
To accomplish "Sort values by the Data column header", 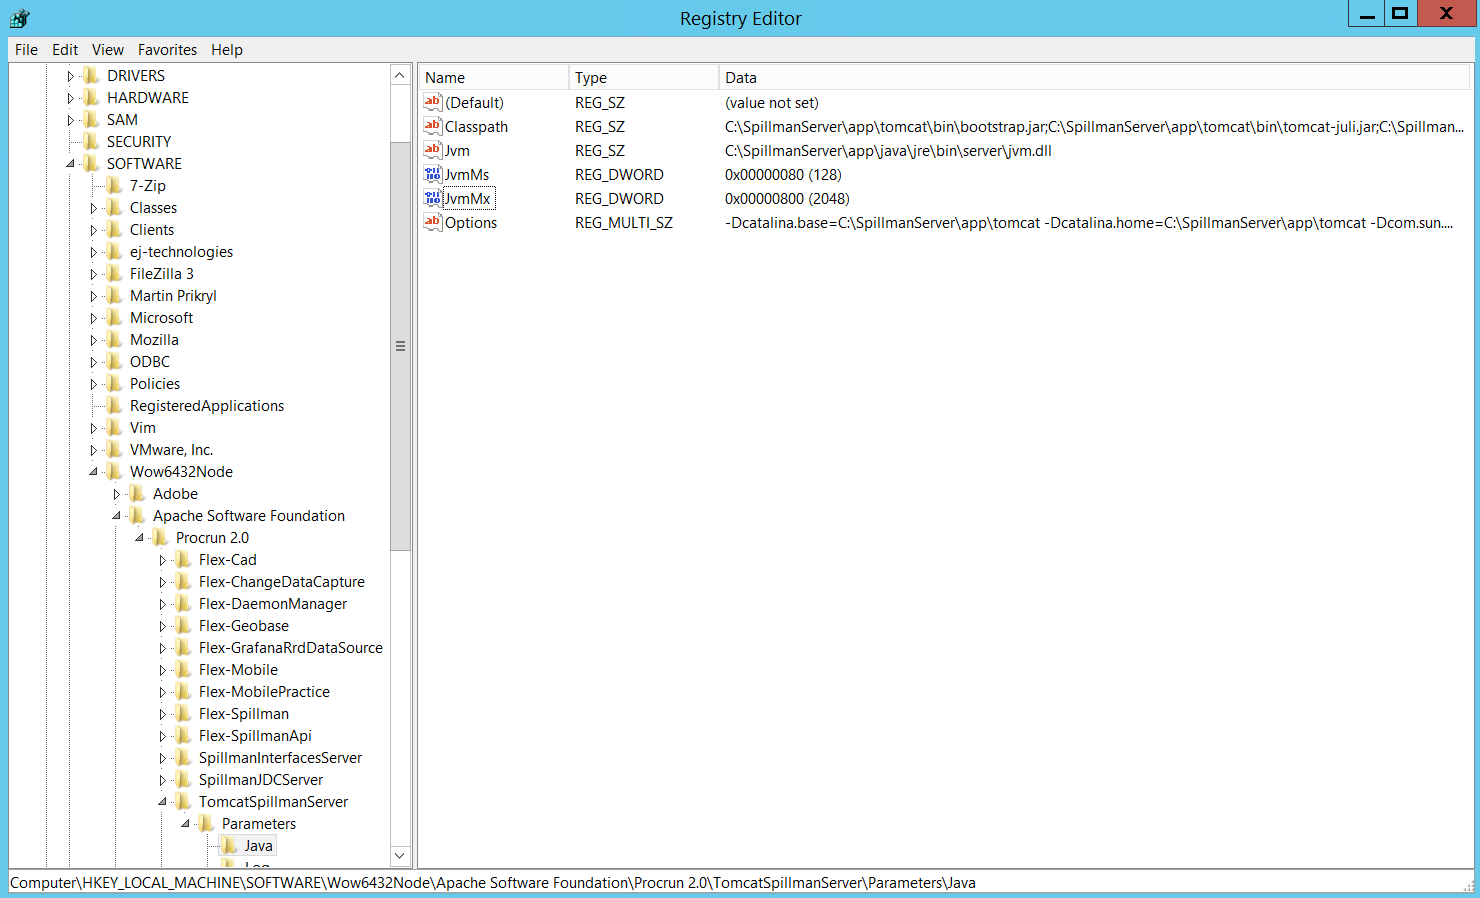I will 1095,77.
